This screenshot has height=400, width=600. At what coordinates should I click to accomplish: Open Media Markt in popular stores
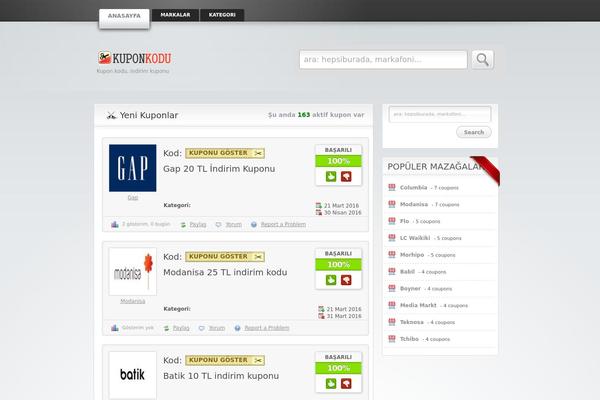tap(418, 305)
